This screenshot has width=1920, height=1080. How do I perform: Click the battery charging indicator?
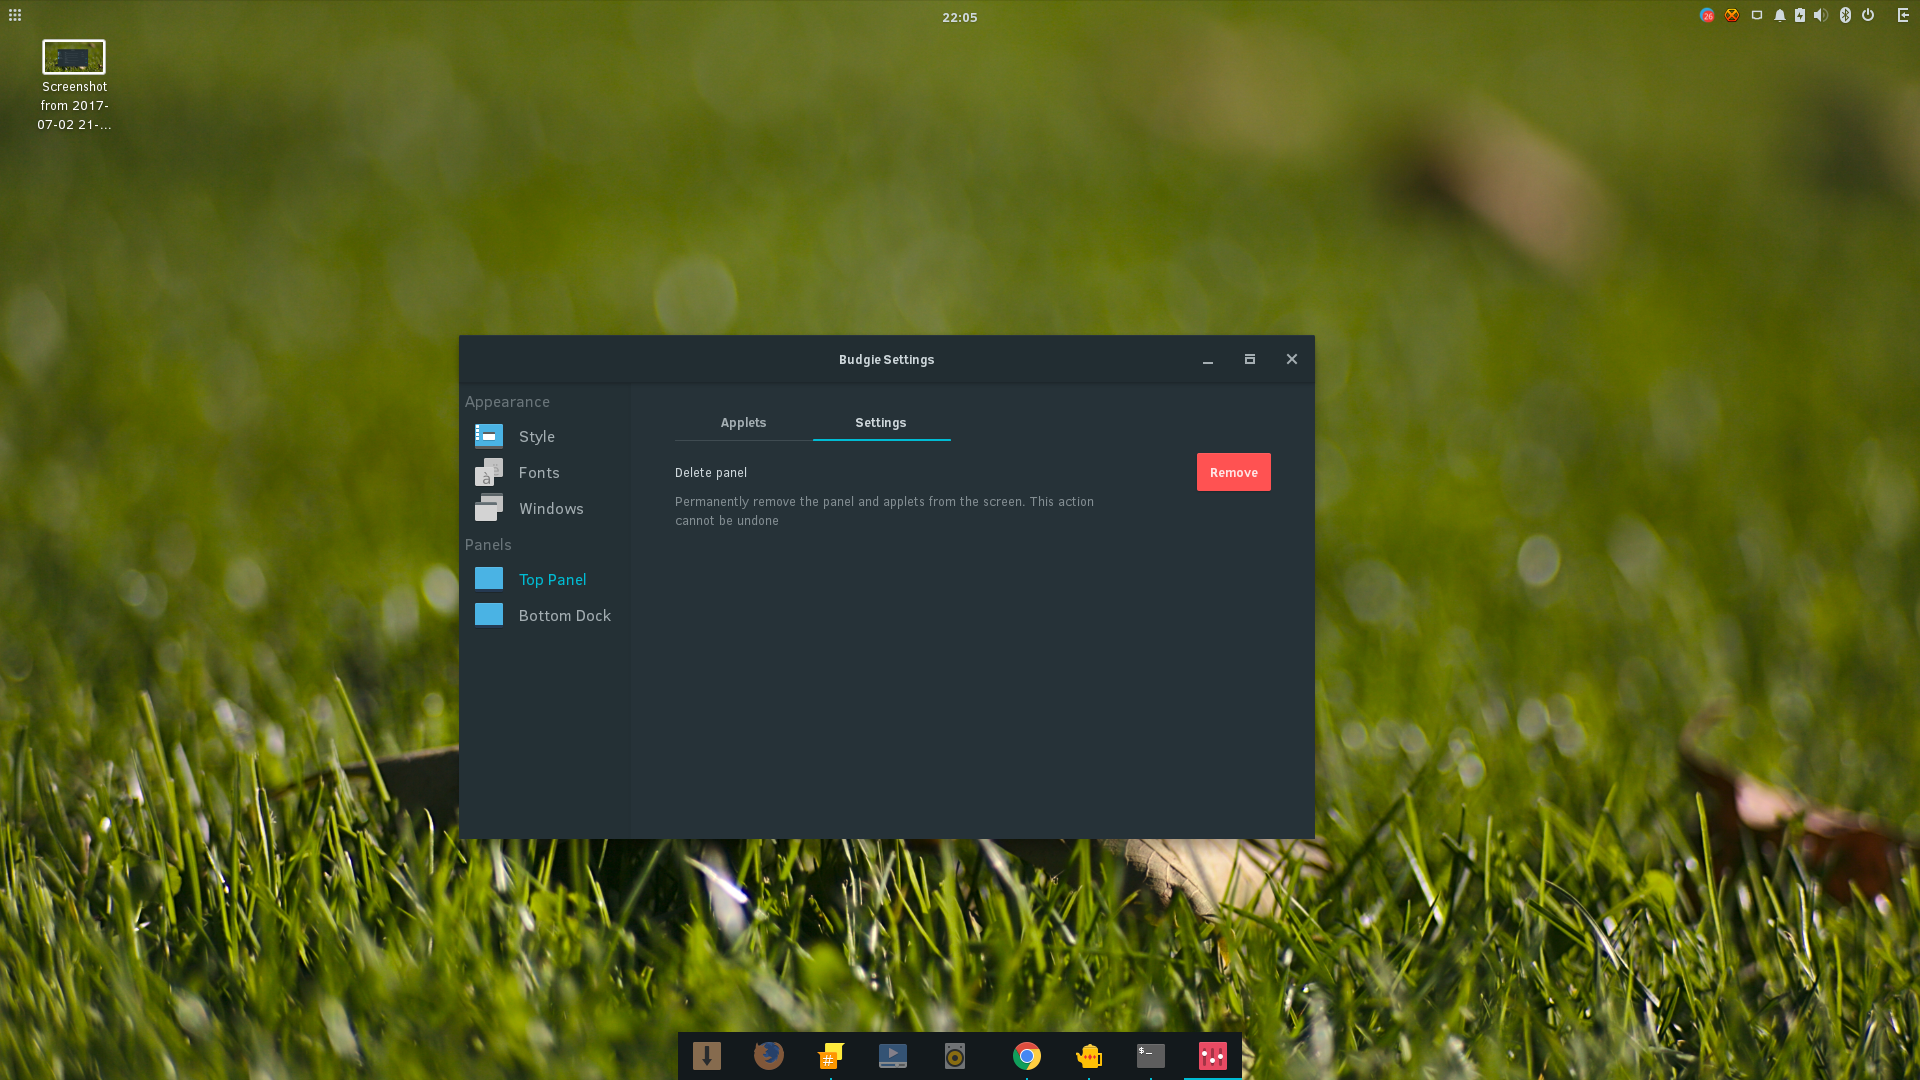point(1800,15)
